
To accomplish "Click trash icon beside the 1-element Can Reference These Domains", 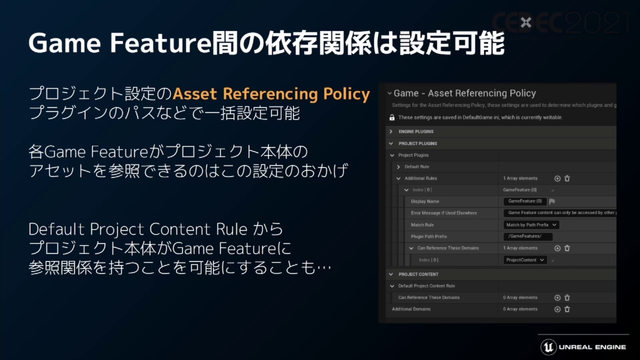I will click(567, 248).
